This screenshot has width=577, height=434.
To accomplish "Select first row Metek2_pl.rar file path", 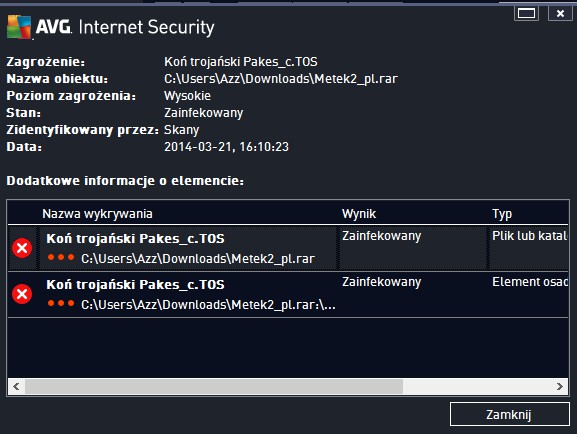I will [x=198, y=259].
